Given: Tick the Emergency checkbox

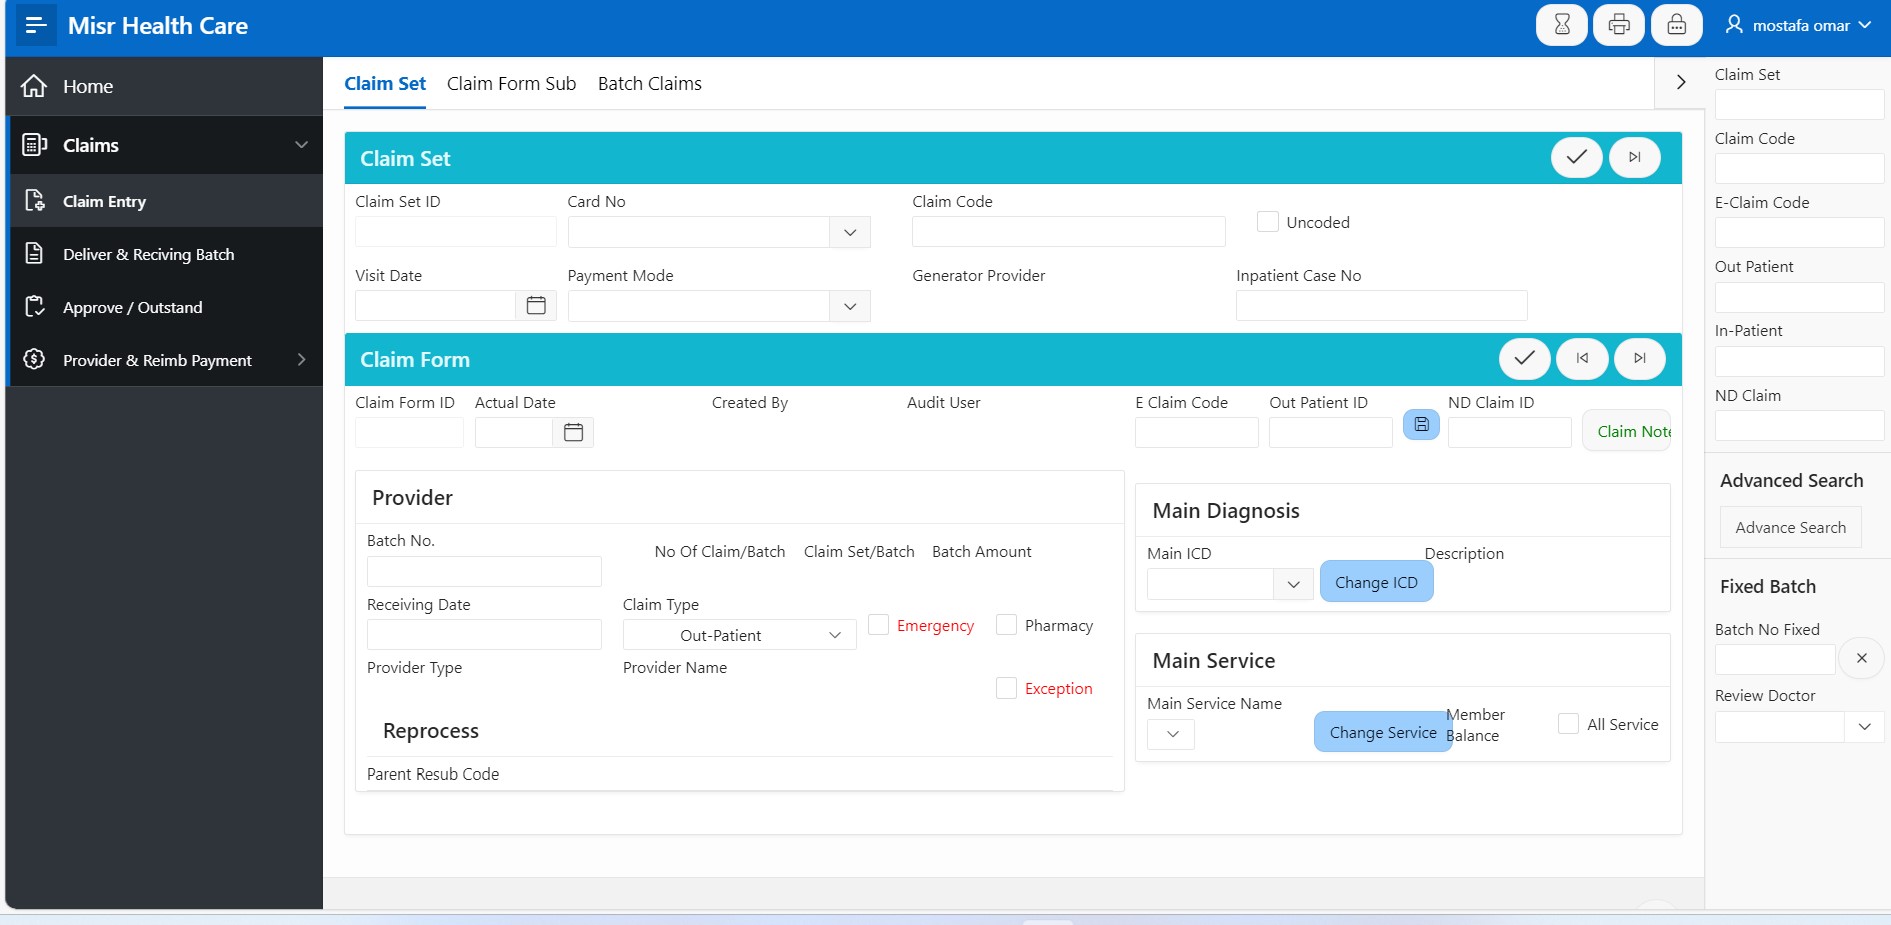Looking at the screenshot, I should (879, 625).
